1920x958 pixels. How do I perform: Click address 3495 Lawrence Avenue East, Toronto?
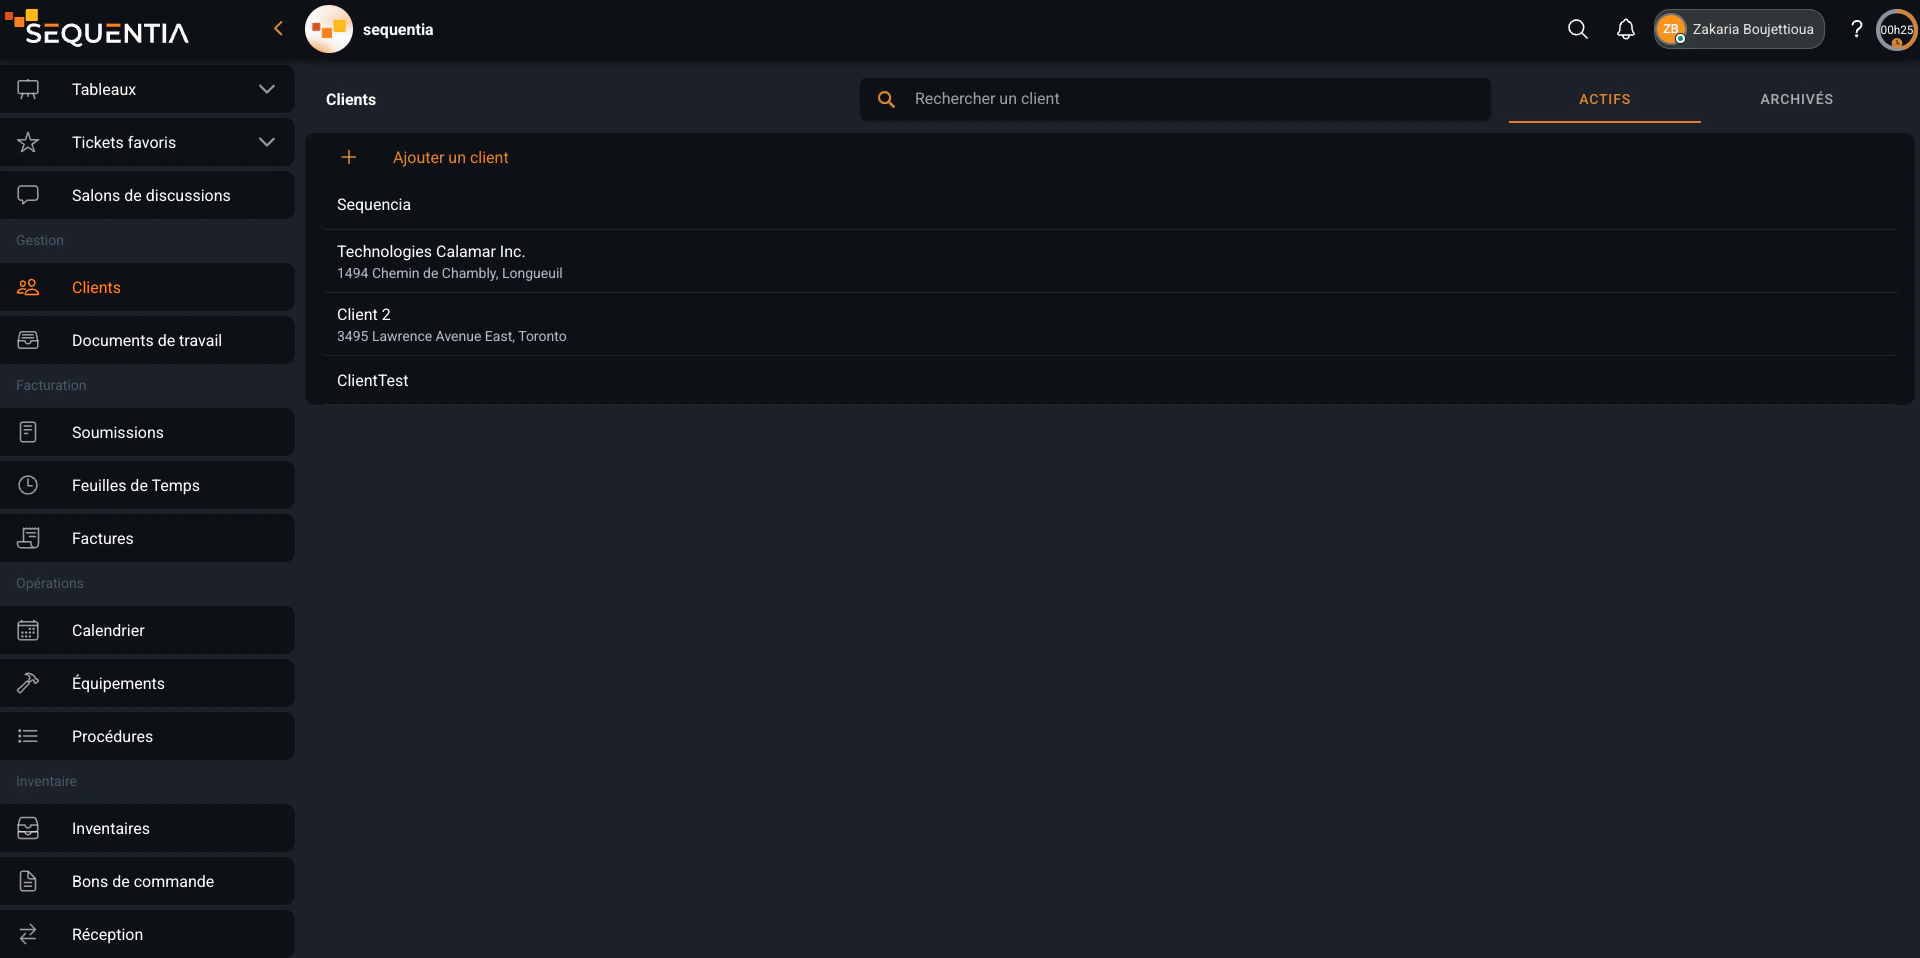pos(451,336)
